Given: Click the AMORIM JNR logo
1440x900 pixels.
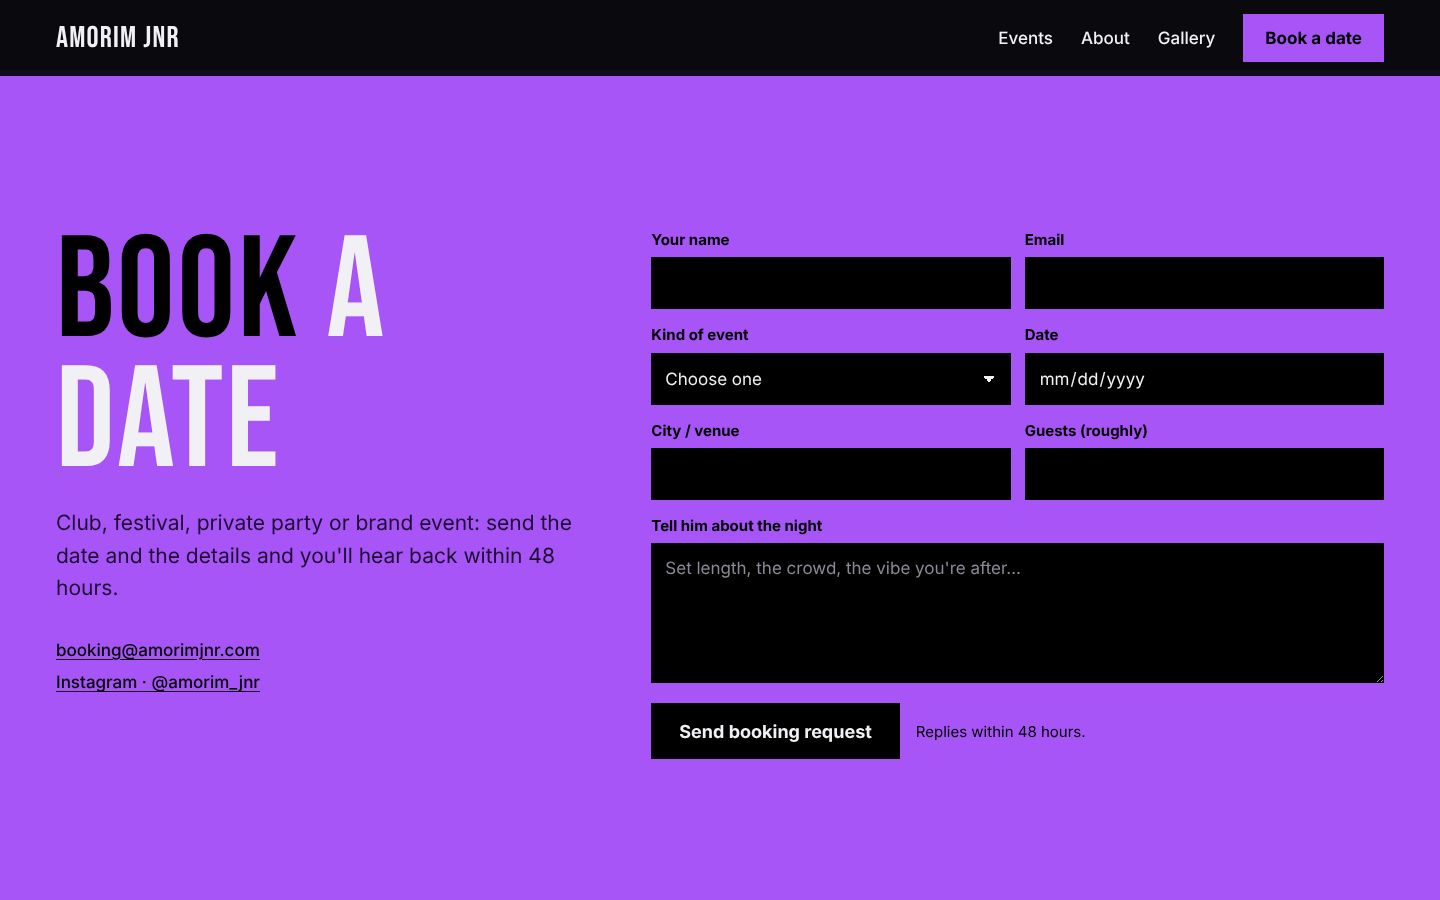Looking at the screenshot, I should tap(117, 38).
